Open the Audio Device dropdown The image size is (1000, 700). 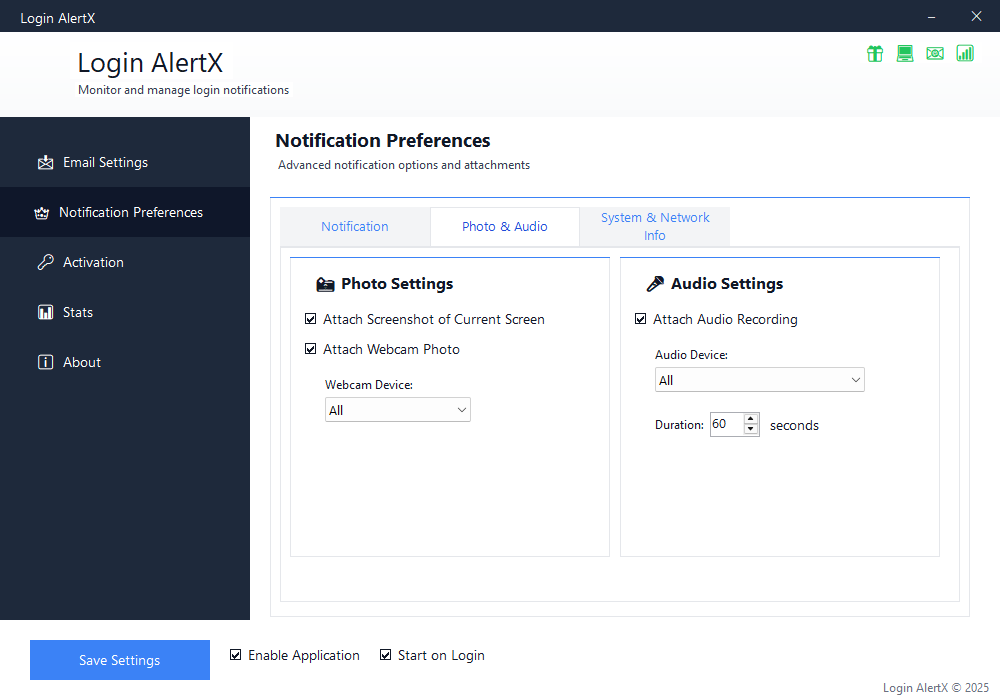tap(760, 380)
